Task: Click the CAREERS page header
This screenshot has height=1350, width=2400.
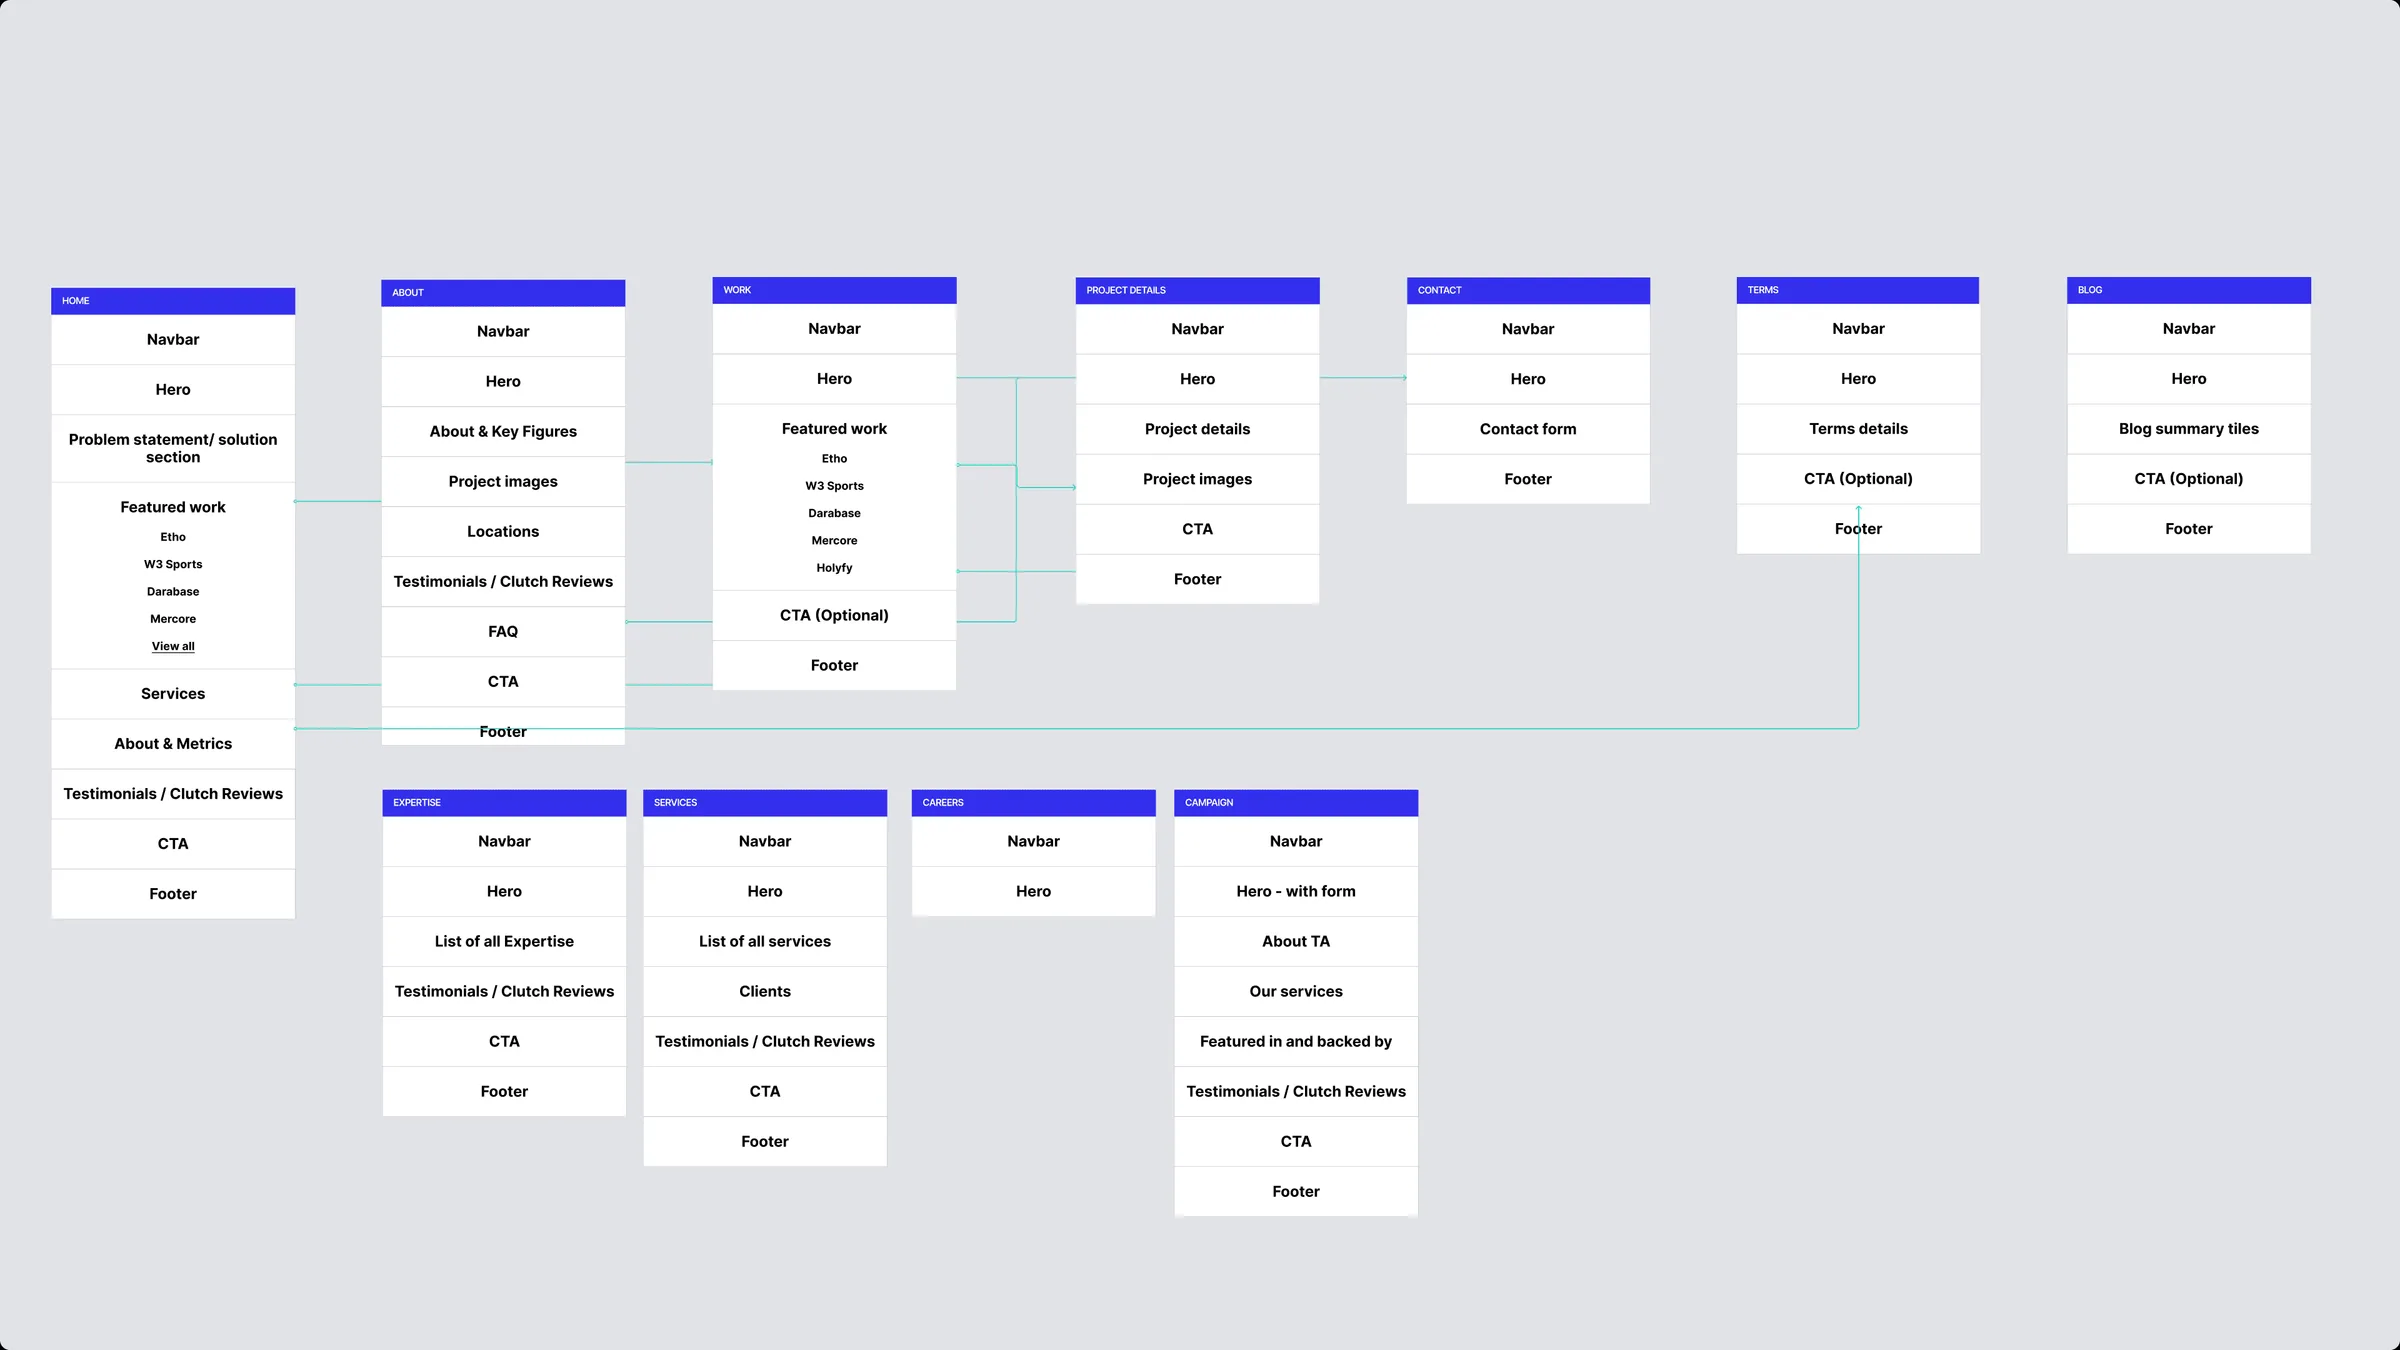Action: click(1034, 803)
